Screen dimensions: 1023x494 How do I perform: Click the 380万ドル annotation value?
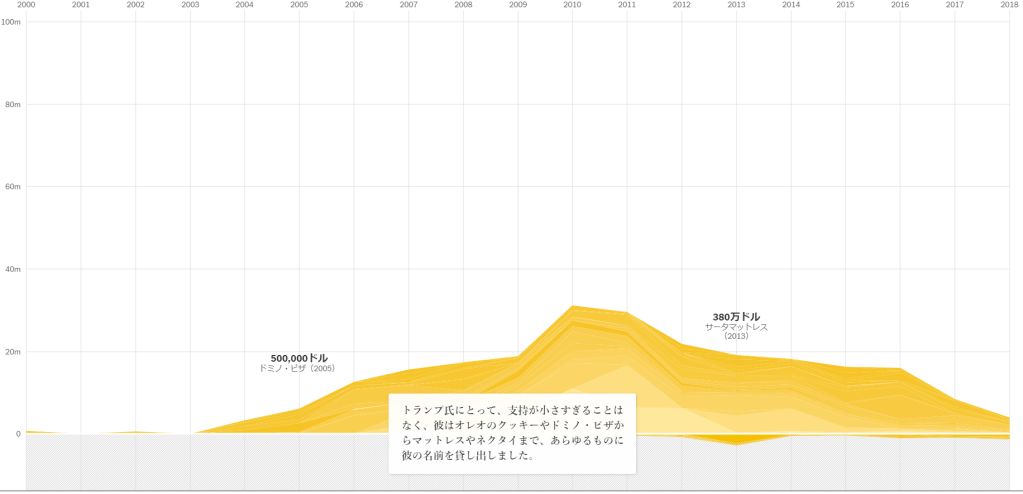[736, 317]
